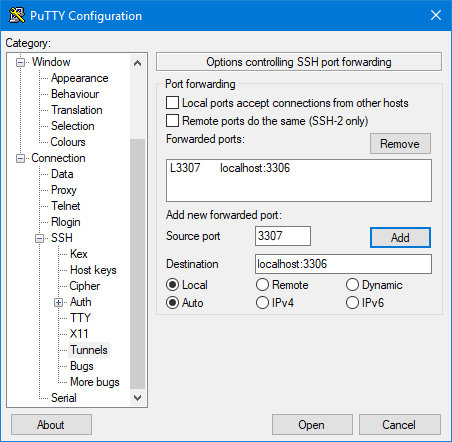Select the IPv6 radio button
Image resolution: width=452 pixels, height=442 pixels.
(352, 303)
